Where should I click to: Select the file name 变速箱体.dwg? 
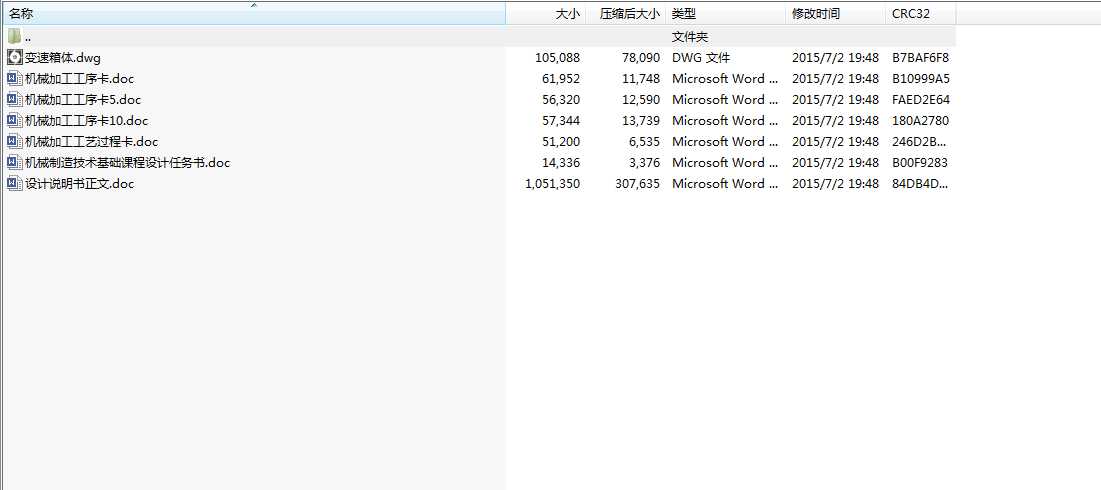point(62,58)
